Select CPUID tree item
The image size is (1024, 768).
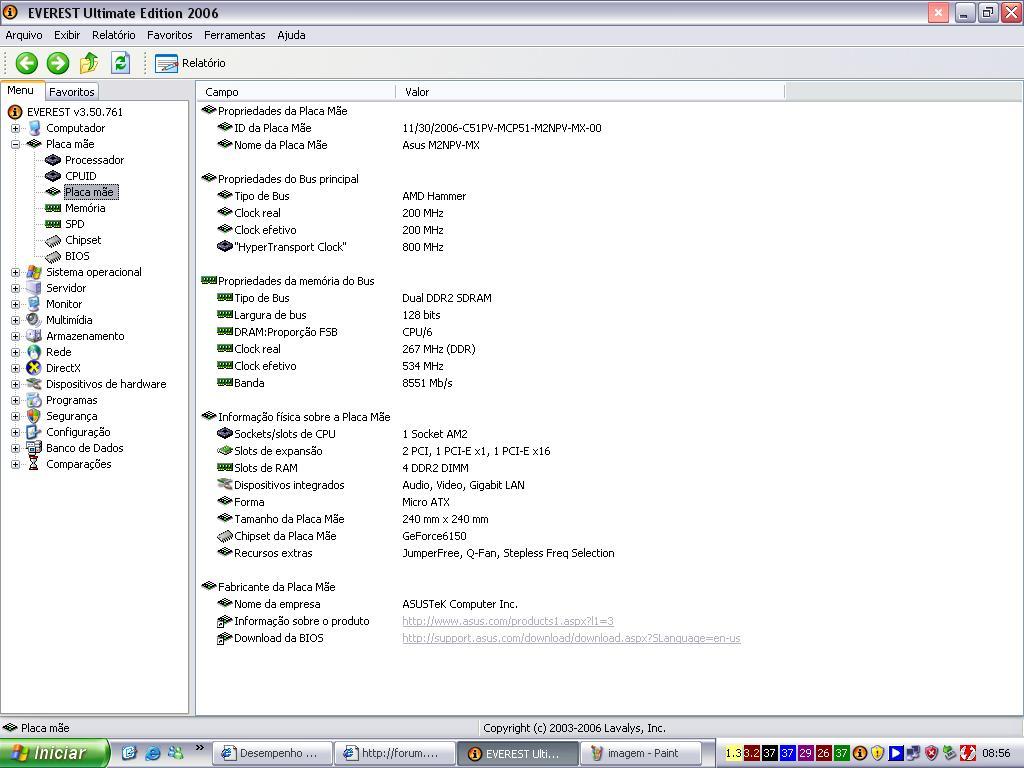point(80,176)
